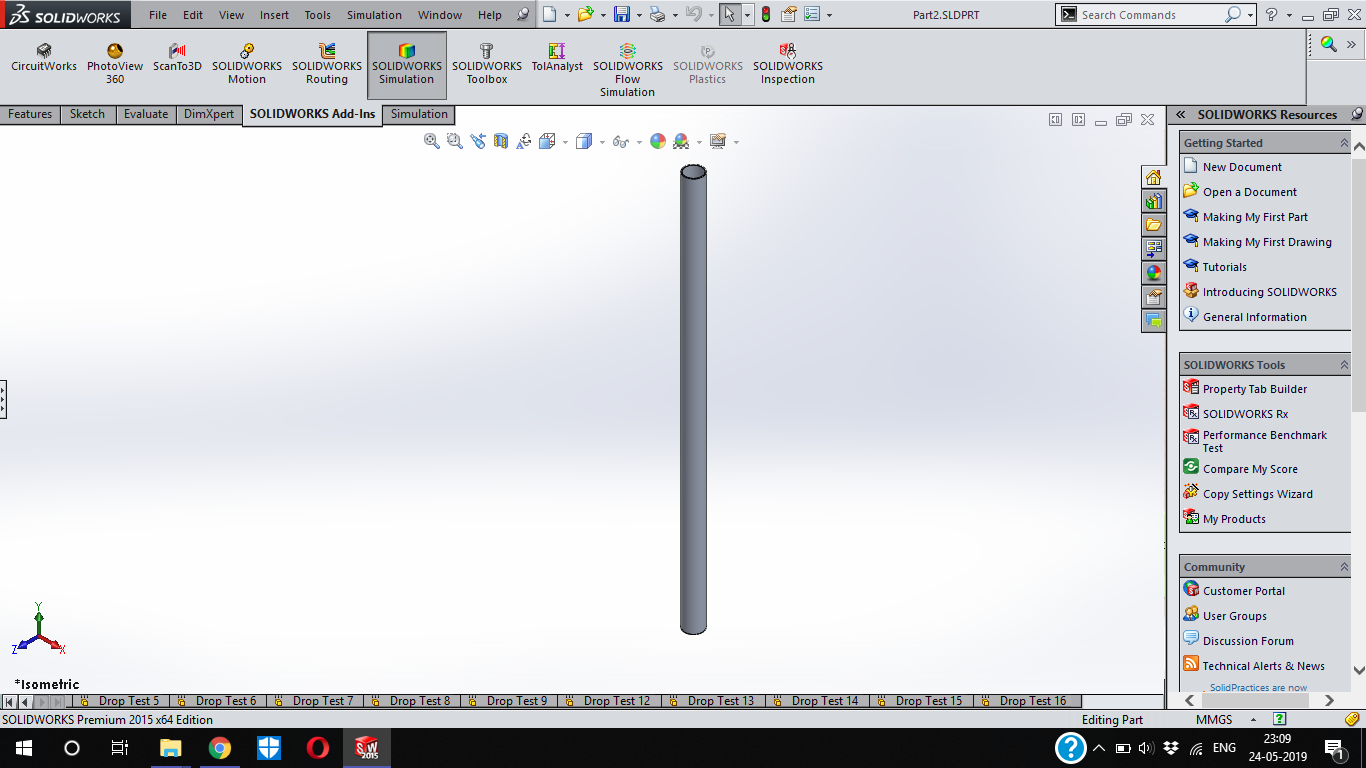The image size is (1366, 768).
Task: Click the TolAnalyst add-in icon
Action: (557, 58)
